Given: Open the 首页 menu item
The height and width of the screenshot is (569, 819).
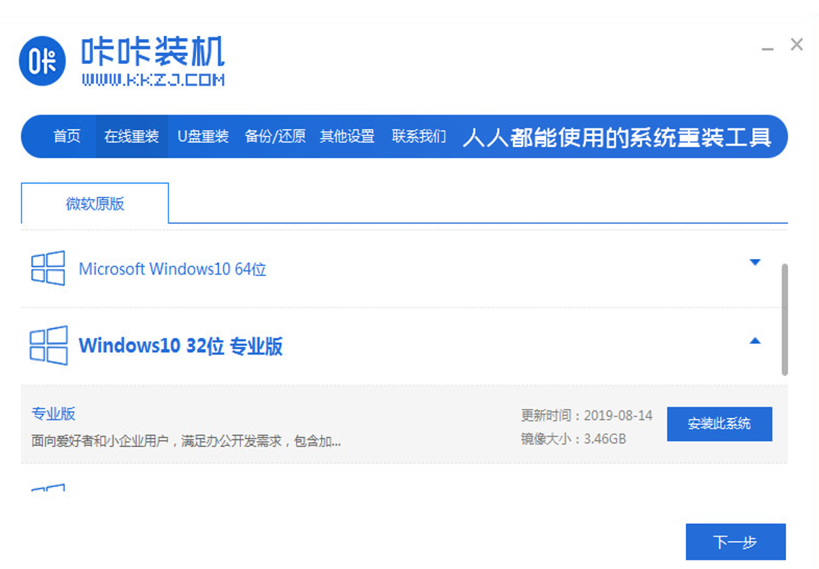Looking at the screenshot, I should pos(67,137).
